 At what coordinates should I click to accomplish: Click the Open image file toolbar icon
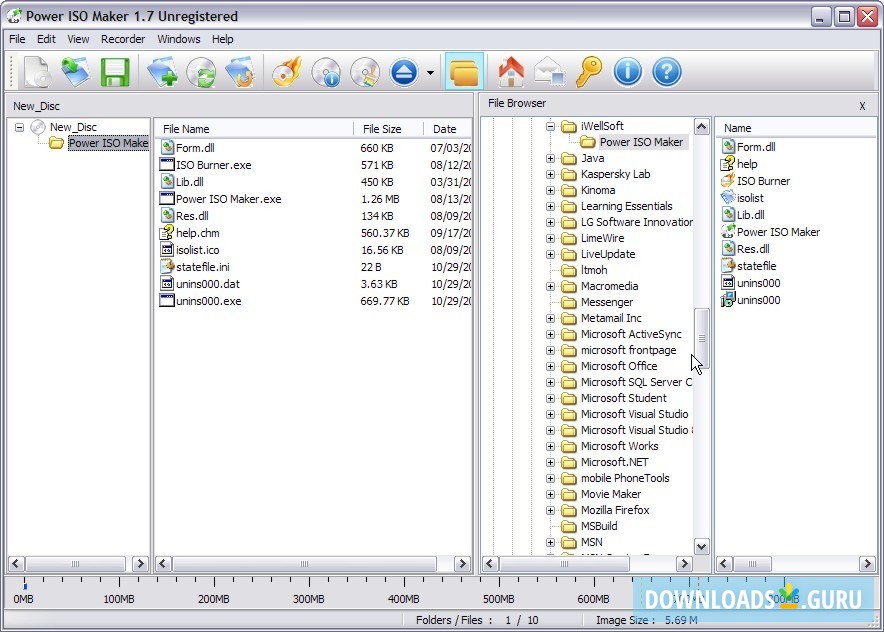coord(76,72)
